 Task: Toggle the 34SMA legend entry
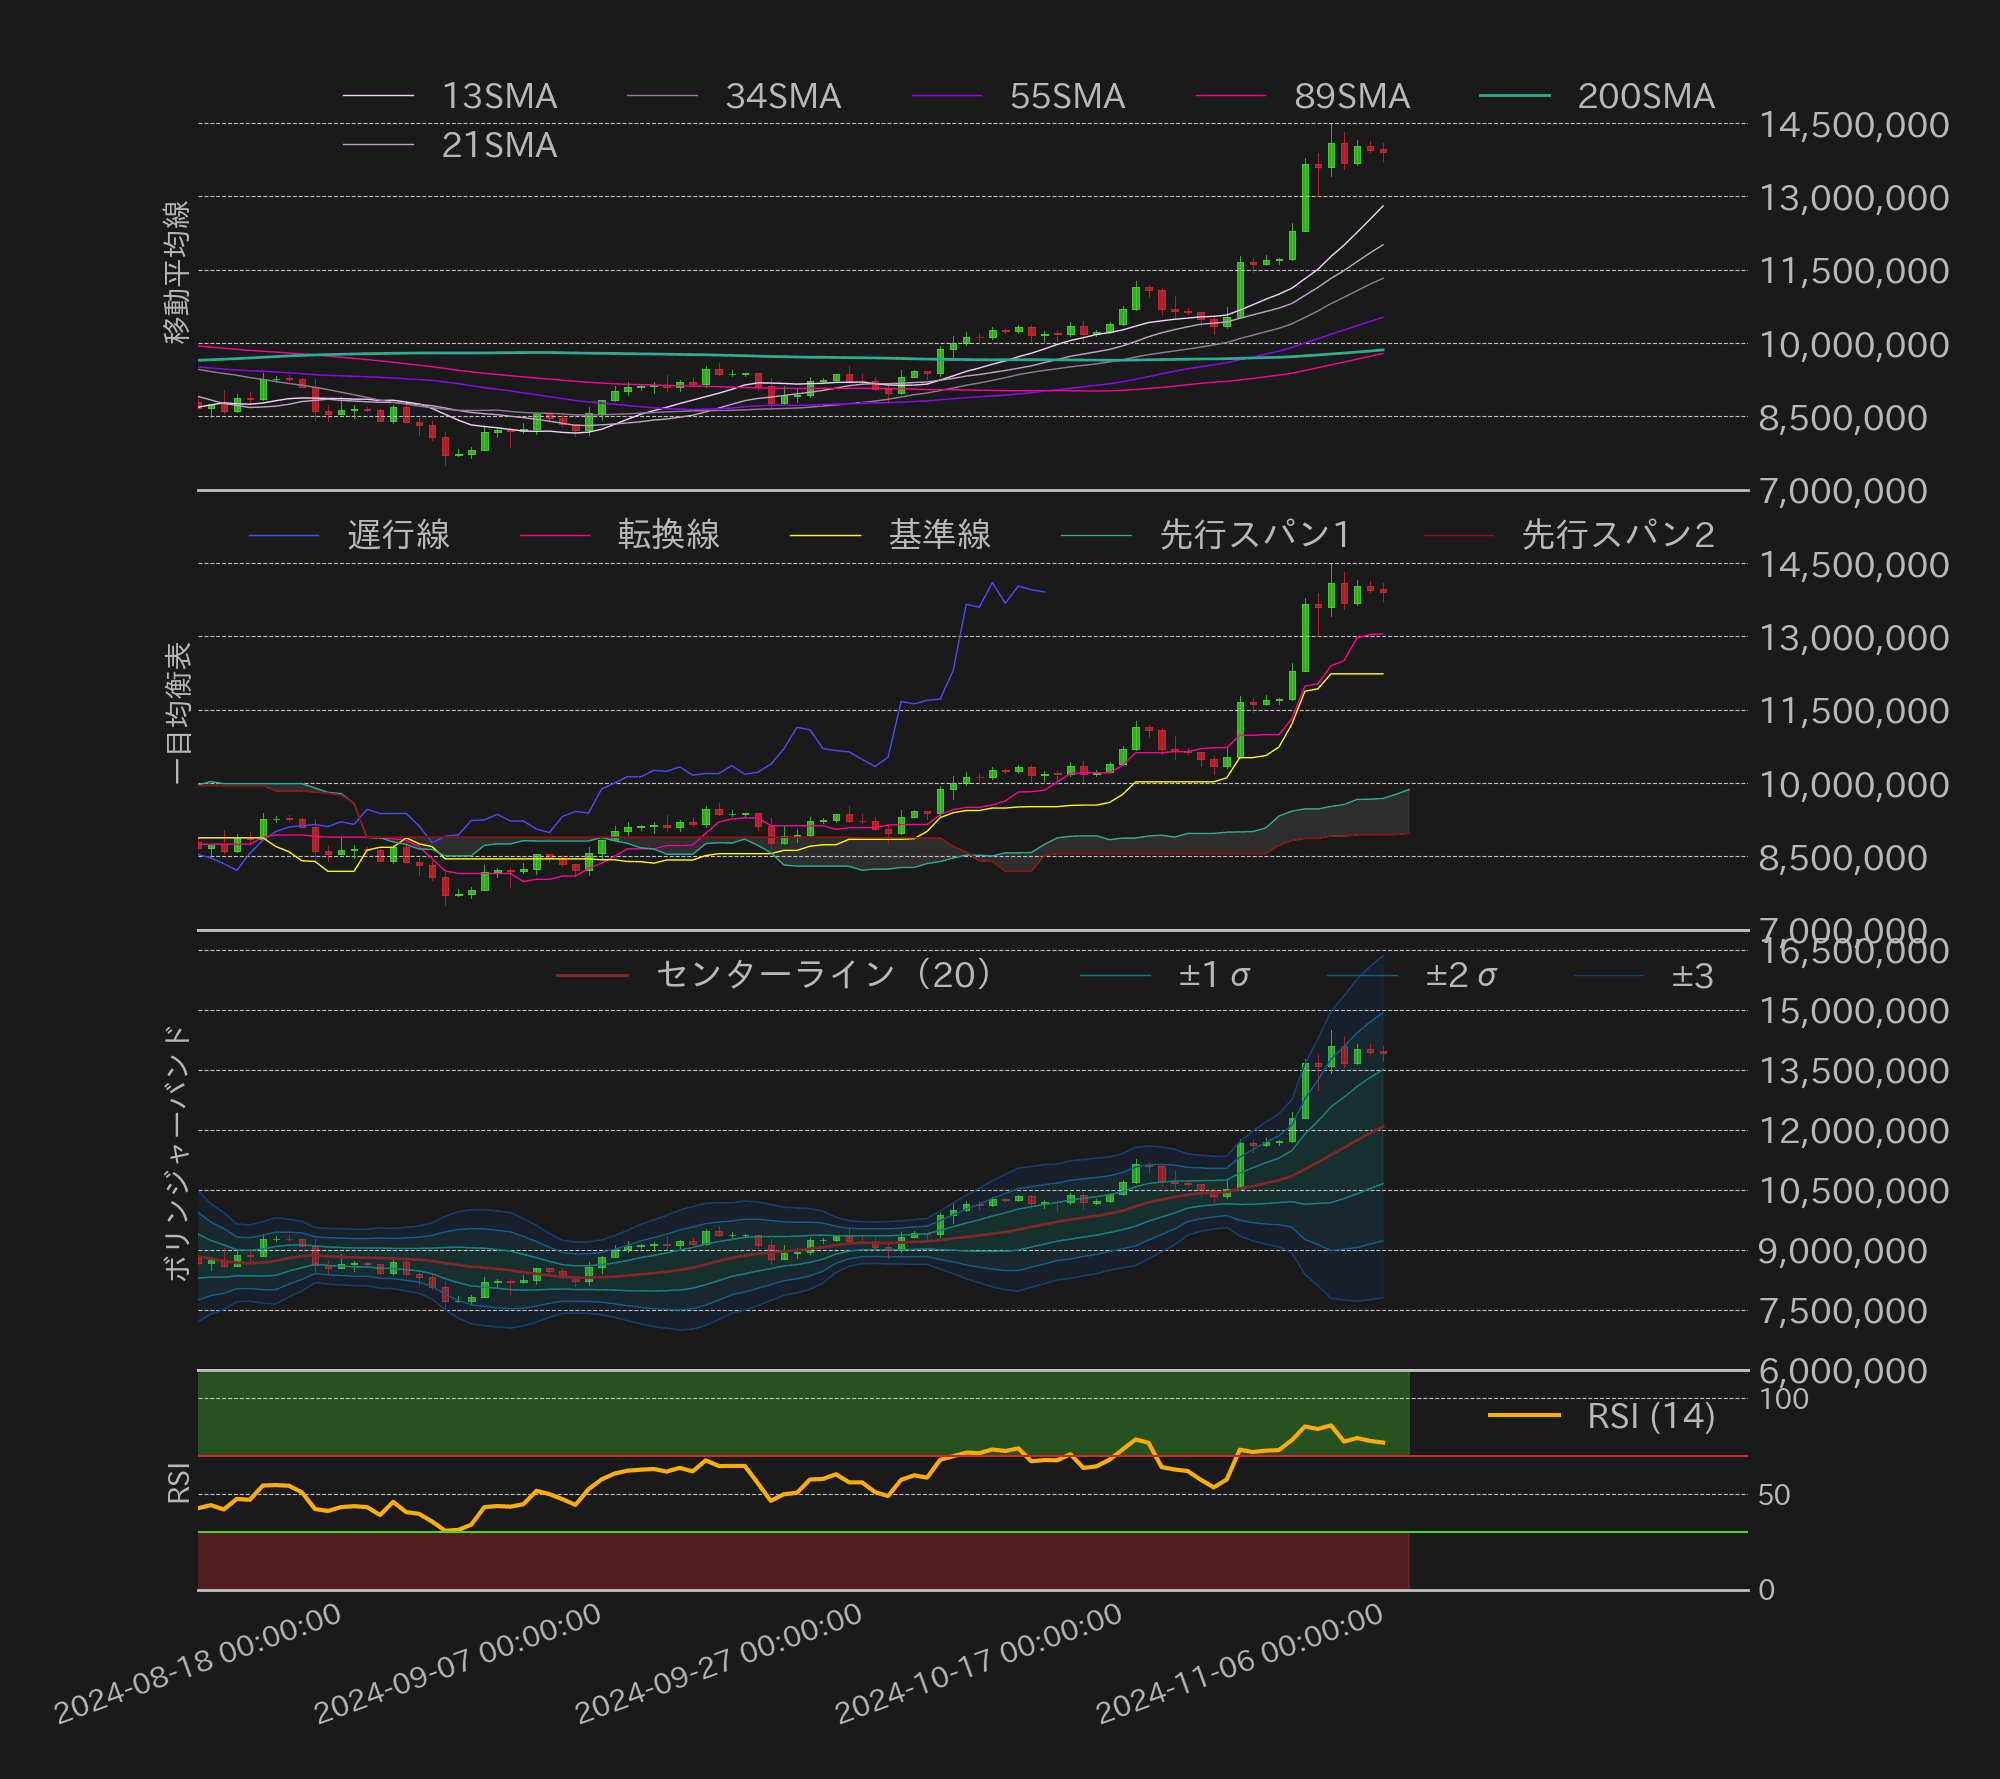click(782, 96)
